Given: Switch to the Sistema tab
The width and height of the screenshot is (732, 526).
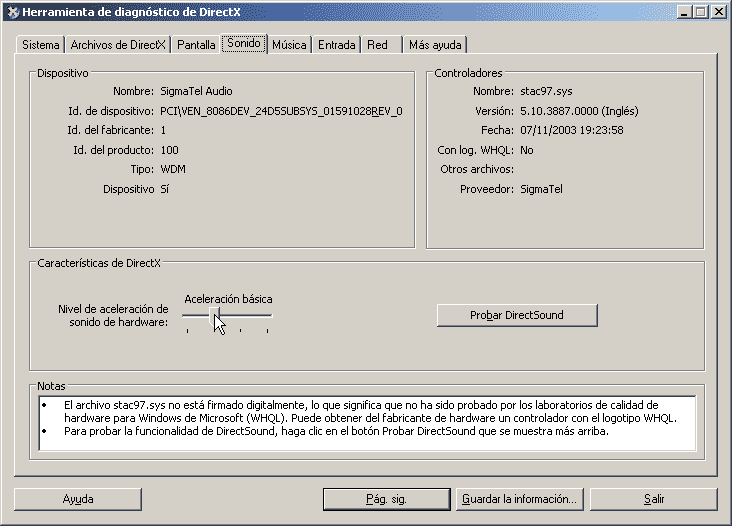Looking at the screenshot, I should [x=41, y=45].
